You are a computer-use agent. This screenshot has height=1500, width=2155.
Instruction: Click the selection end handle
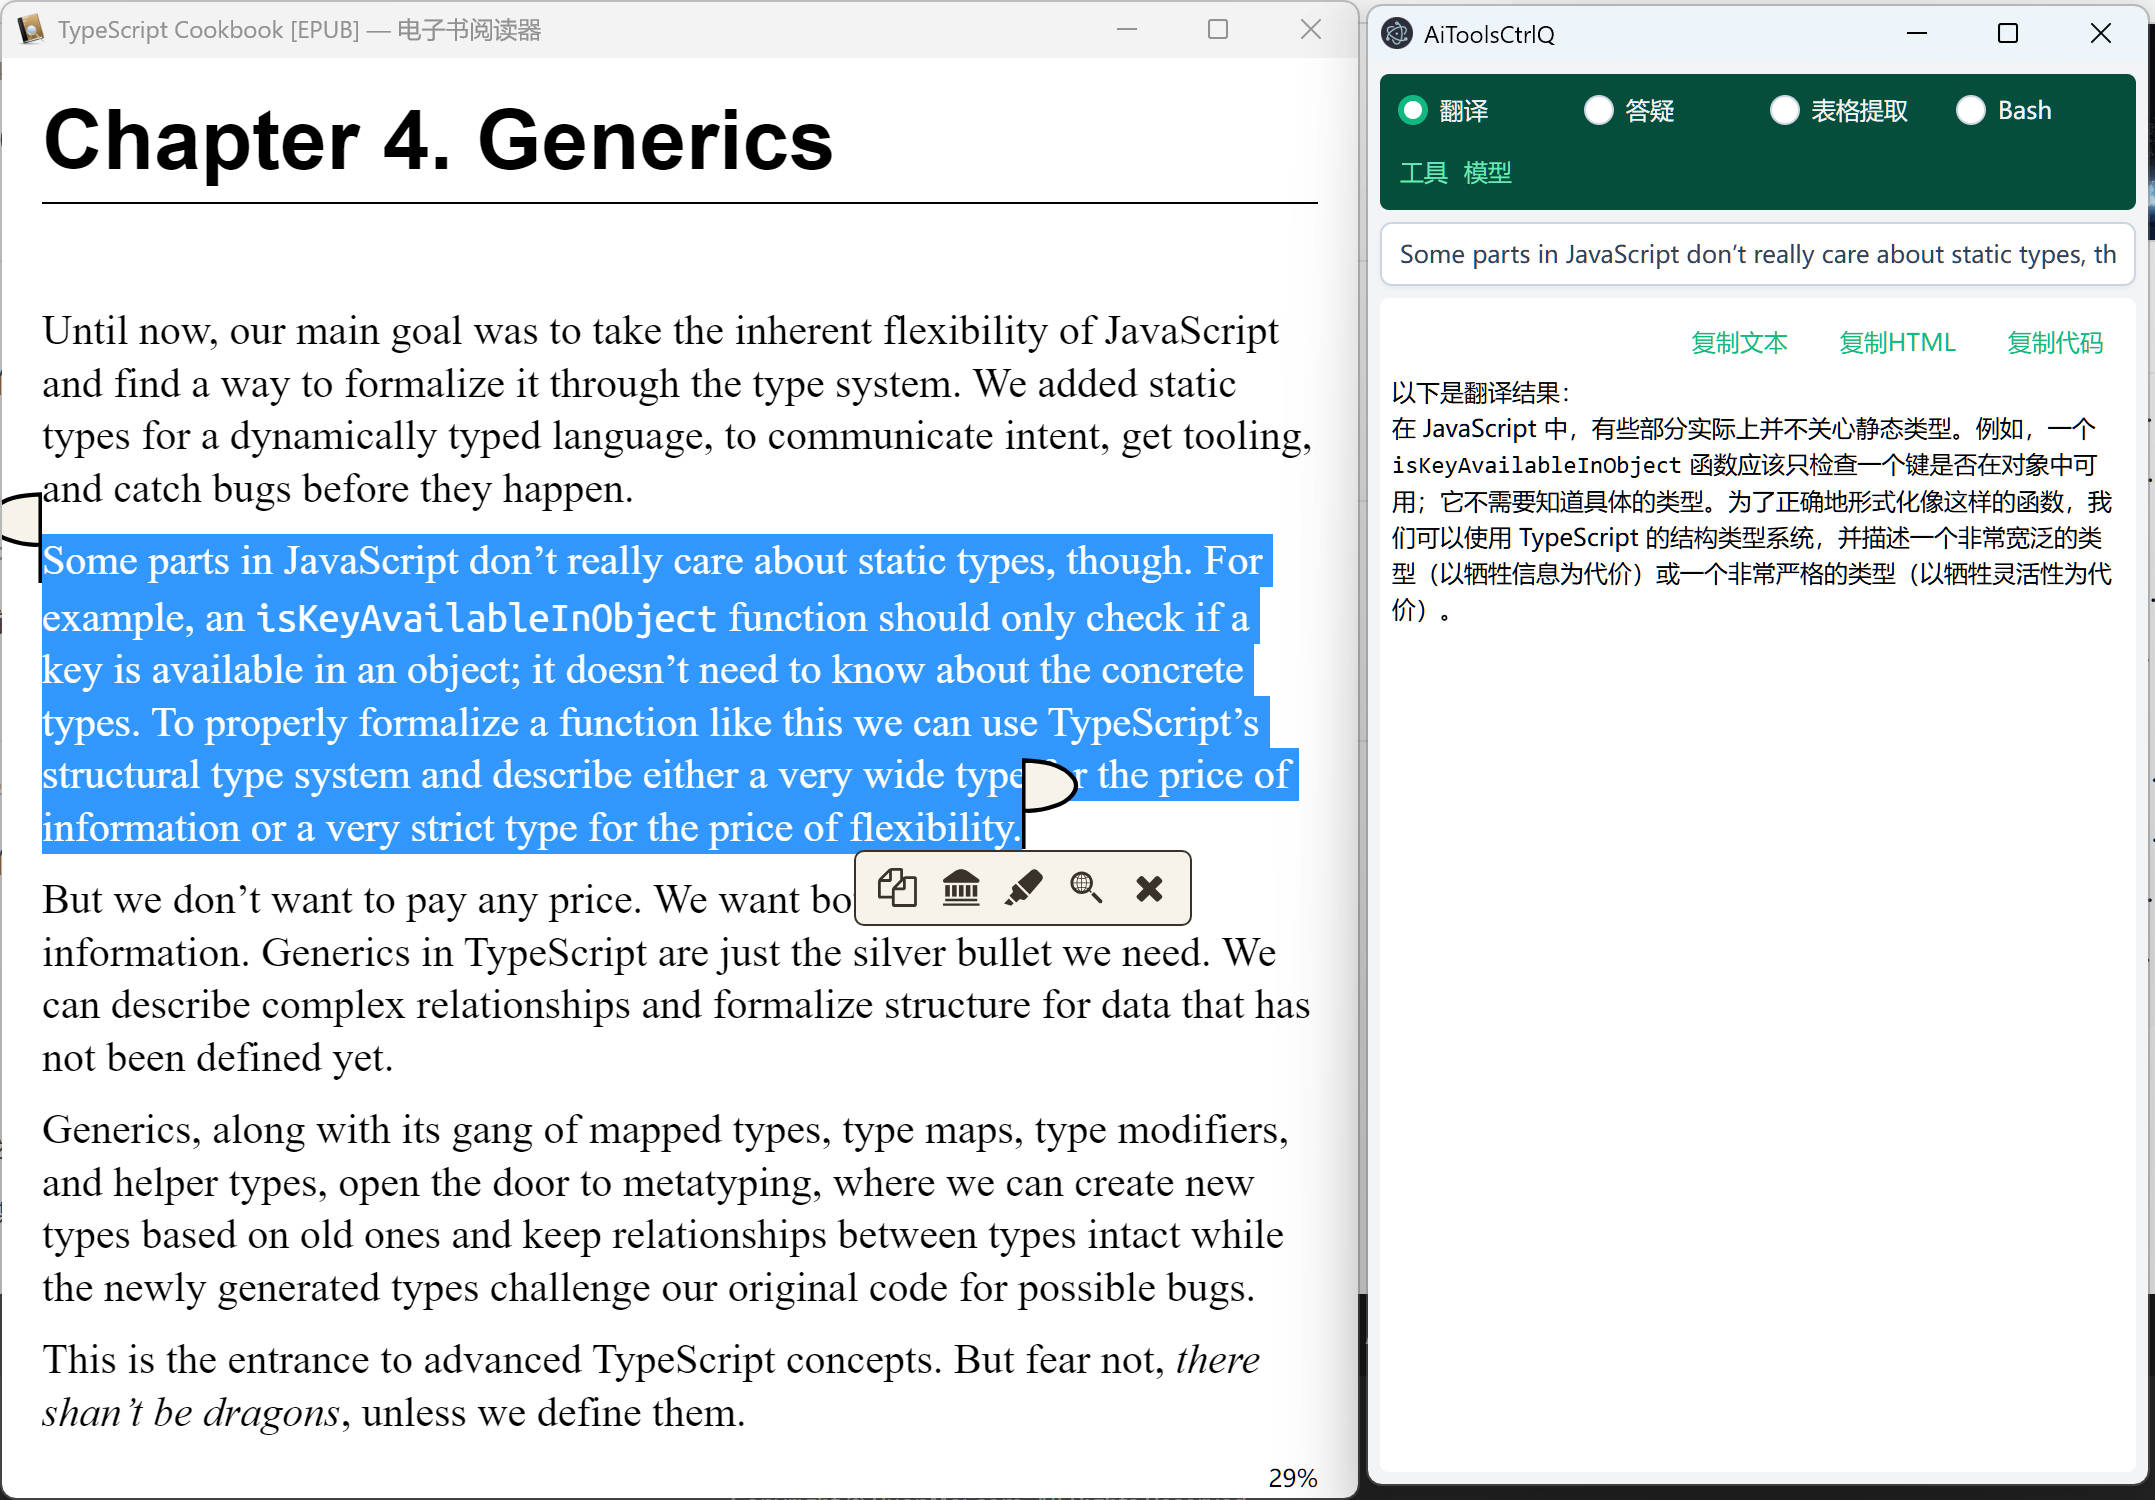1048,786
